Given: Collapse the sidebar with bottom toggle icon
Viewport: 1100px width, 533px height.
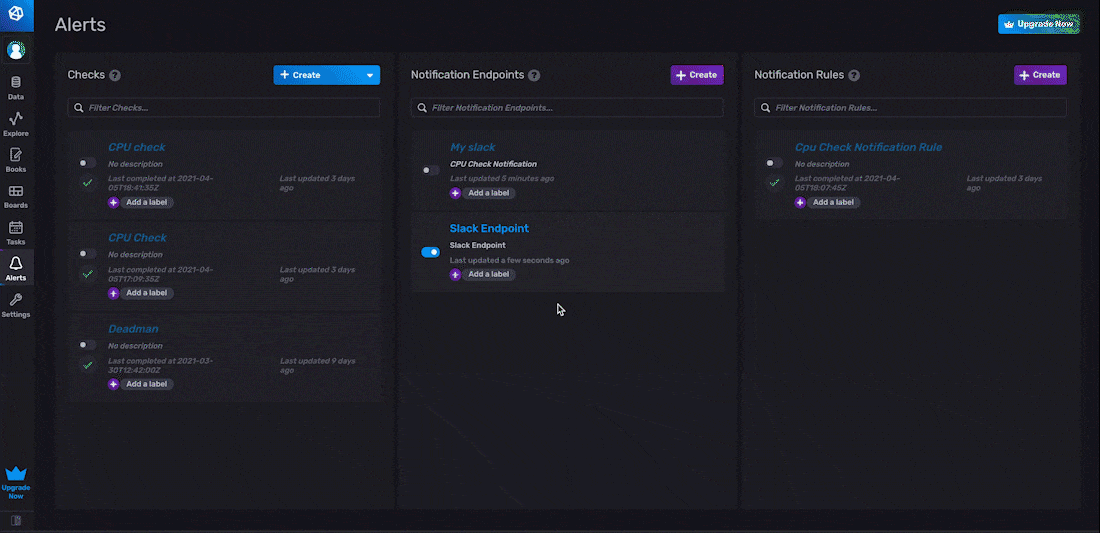Looking at the screenshot, I should click(x=16, y=520).
